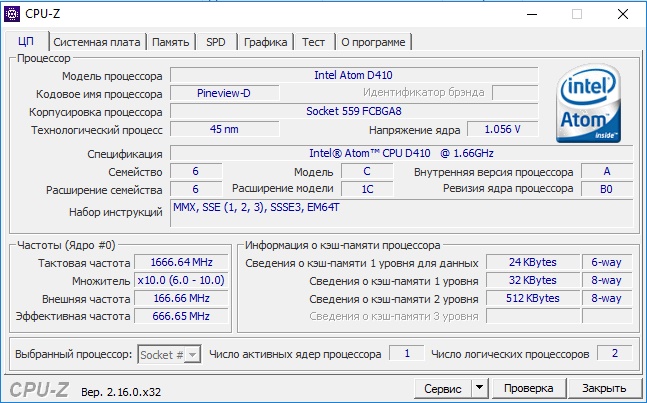This screenshot has width=647, height=403.
Task: Switch to the ЦП tab
Action: coord(26,41)
